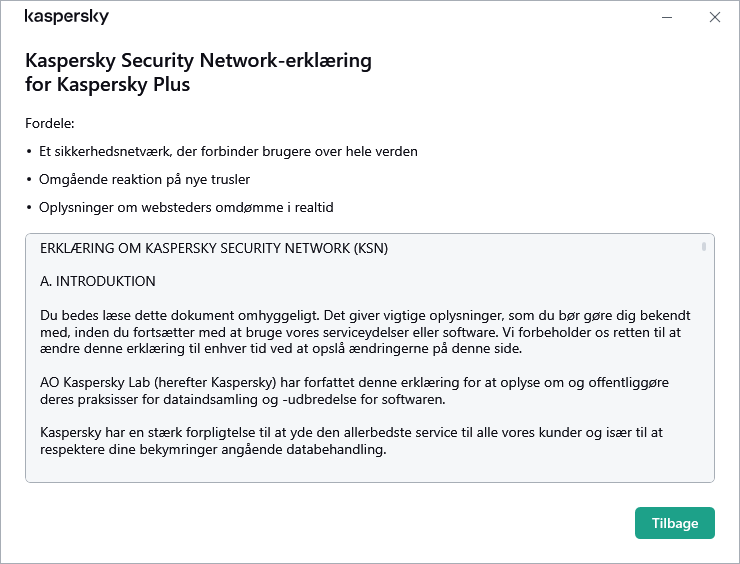Click the 'Kaspersky Security Network-erklæring' title line
The image size is (740, 564).
tap(198, 61)
